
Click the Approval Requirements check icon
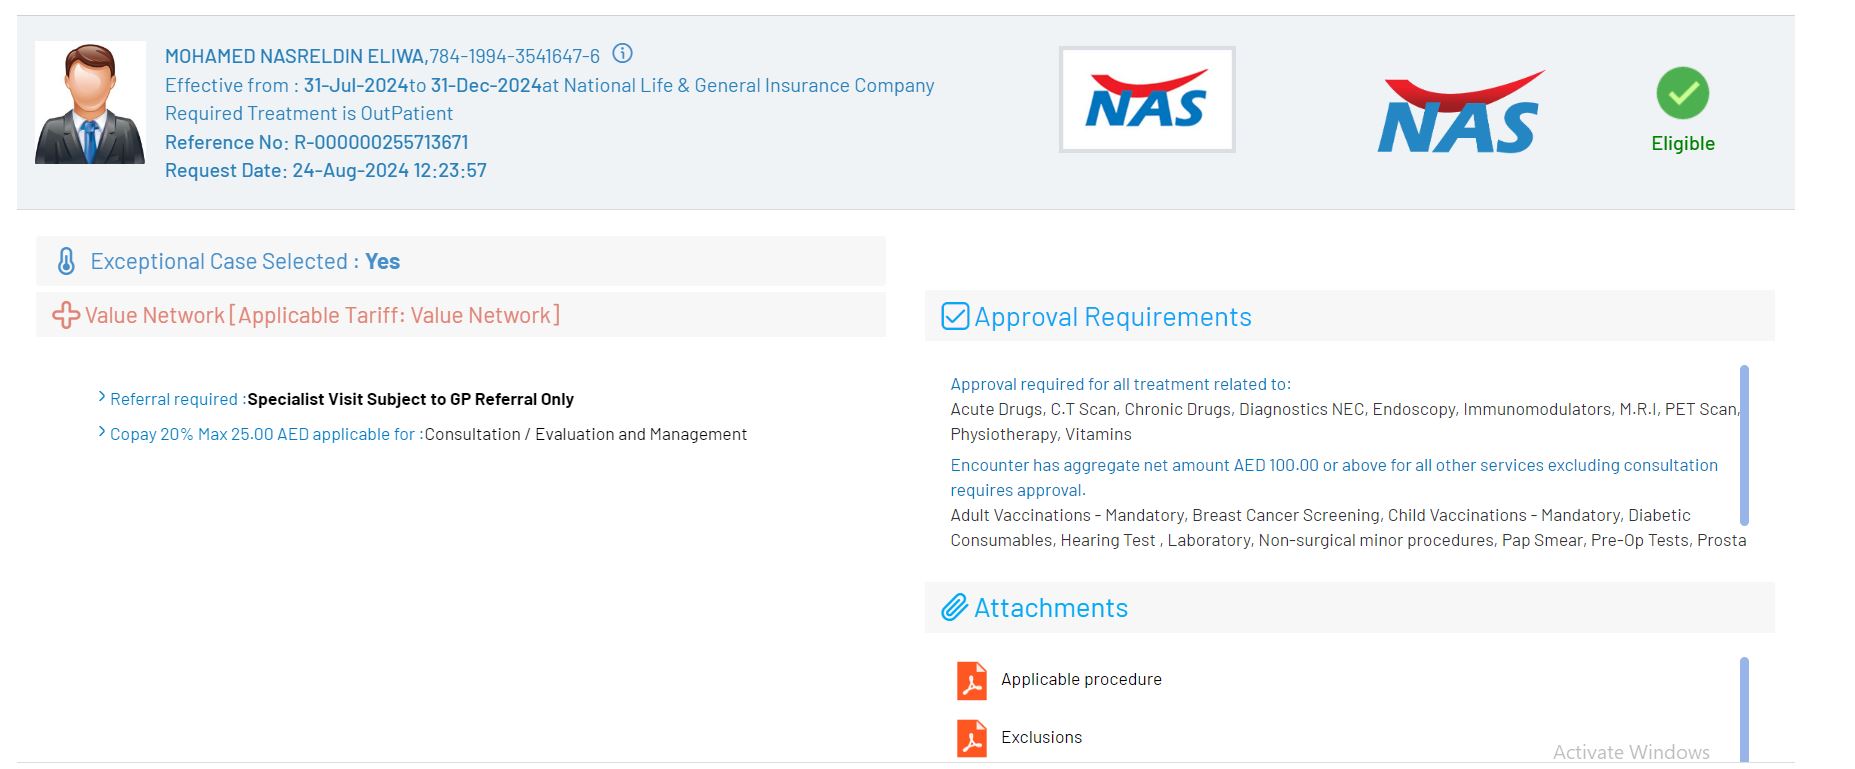[955, 317]
